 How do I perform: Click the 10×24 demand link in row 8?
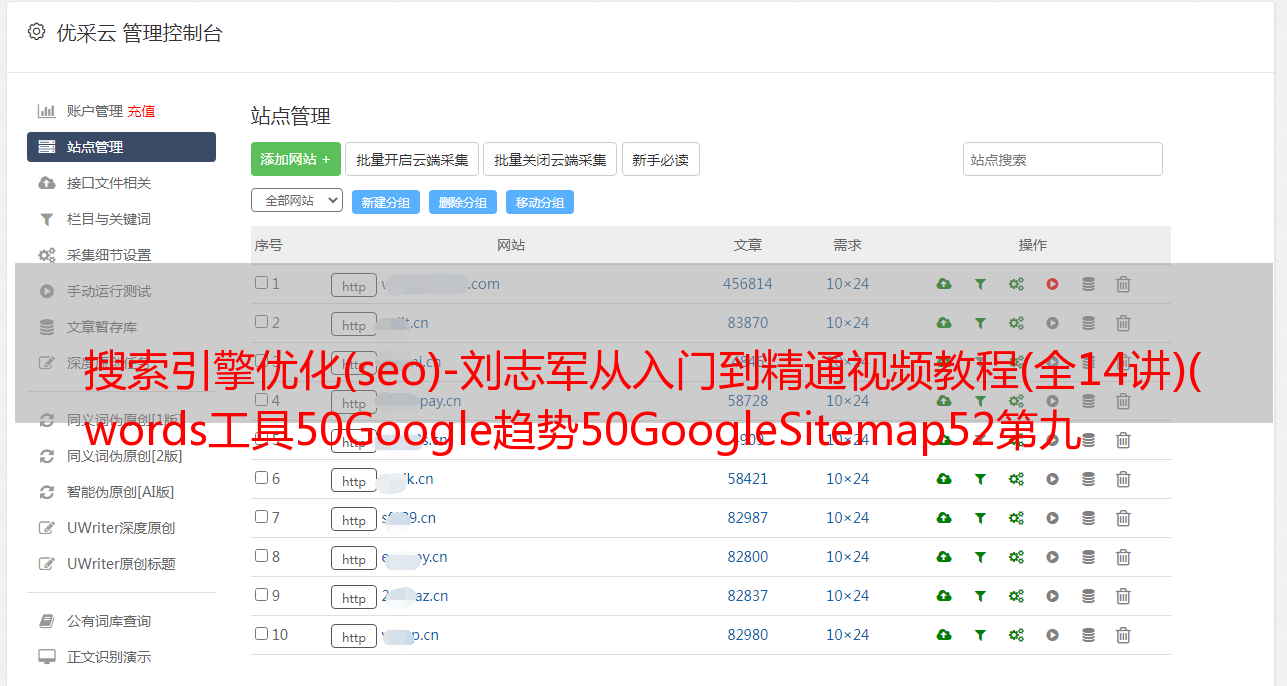[848, 557]
